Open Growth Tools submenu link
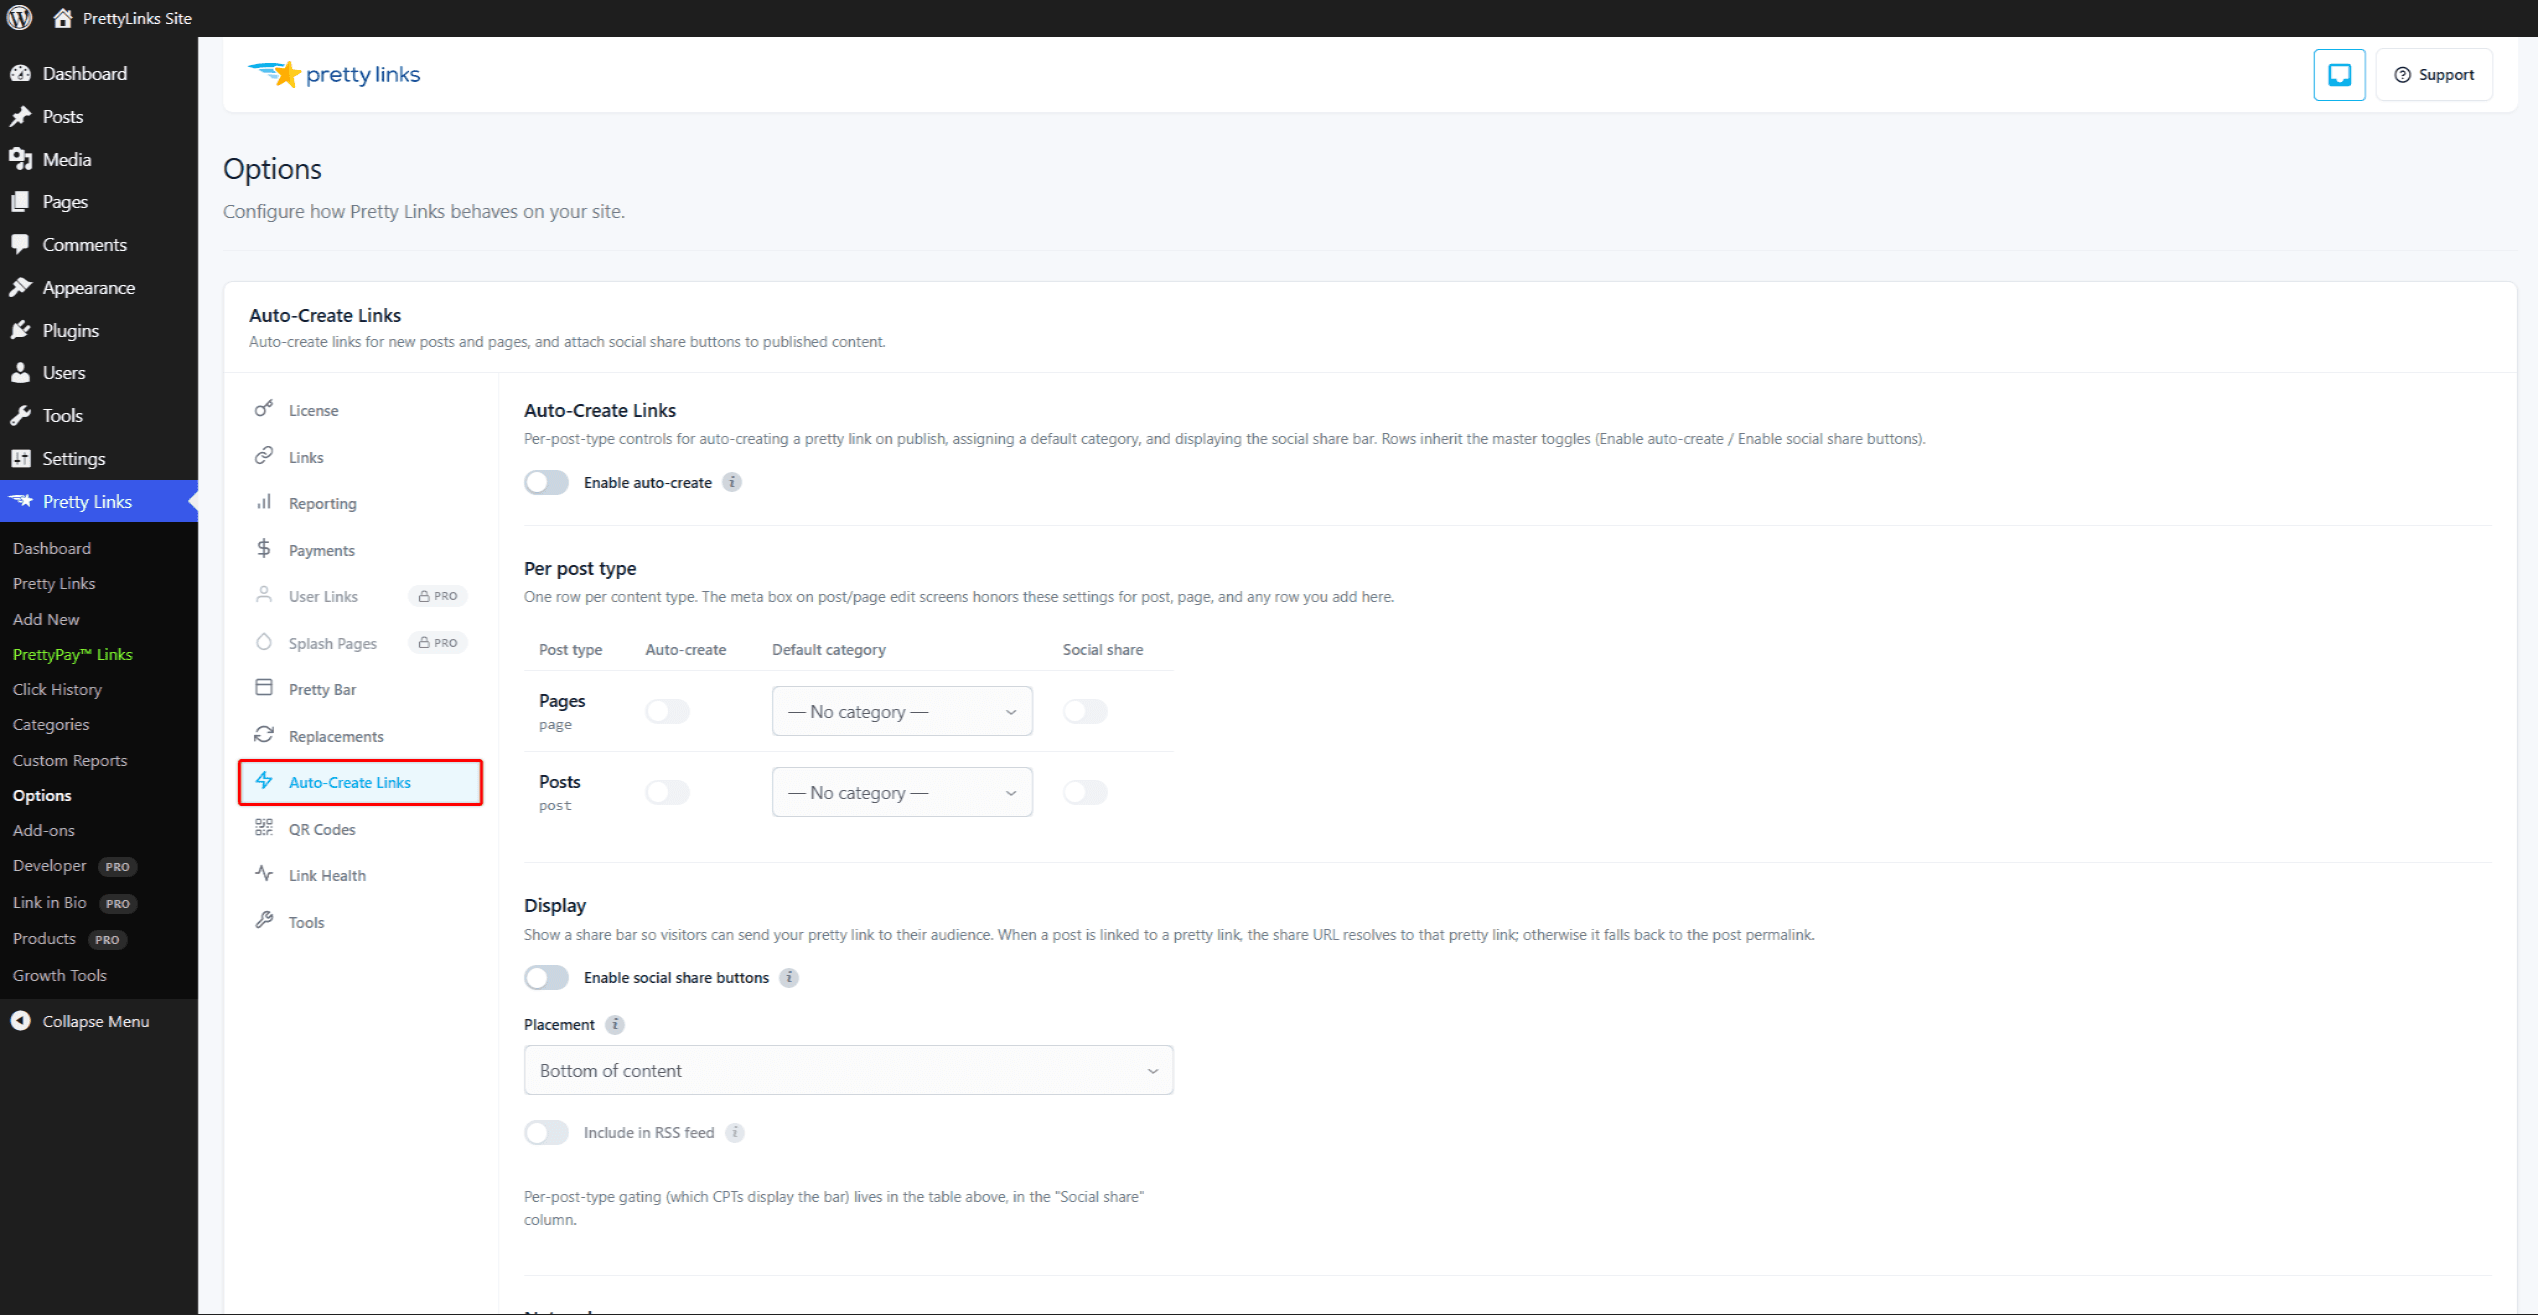 [59, 975]
